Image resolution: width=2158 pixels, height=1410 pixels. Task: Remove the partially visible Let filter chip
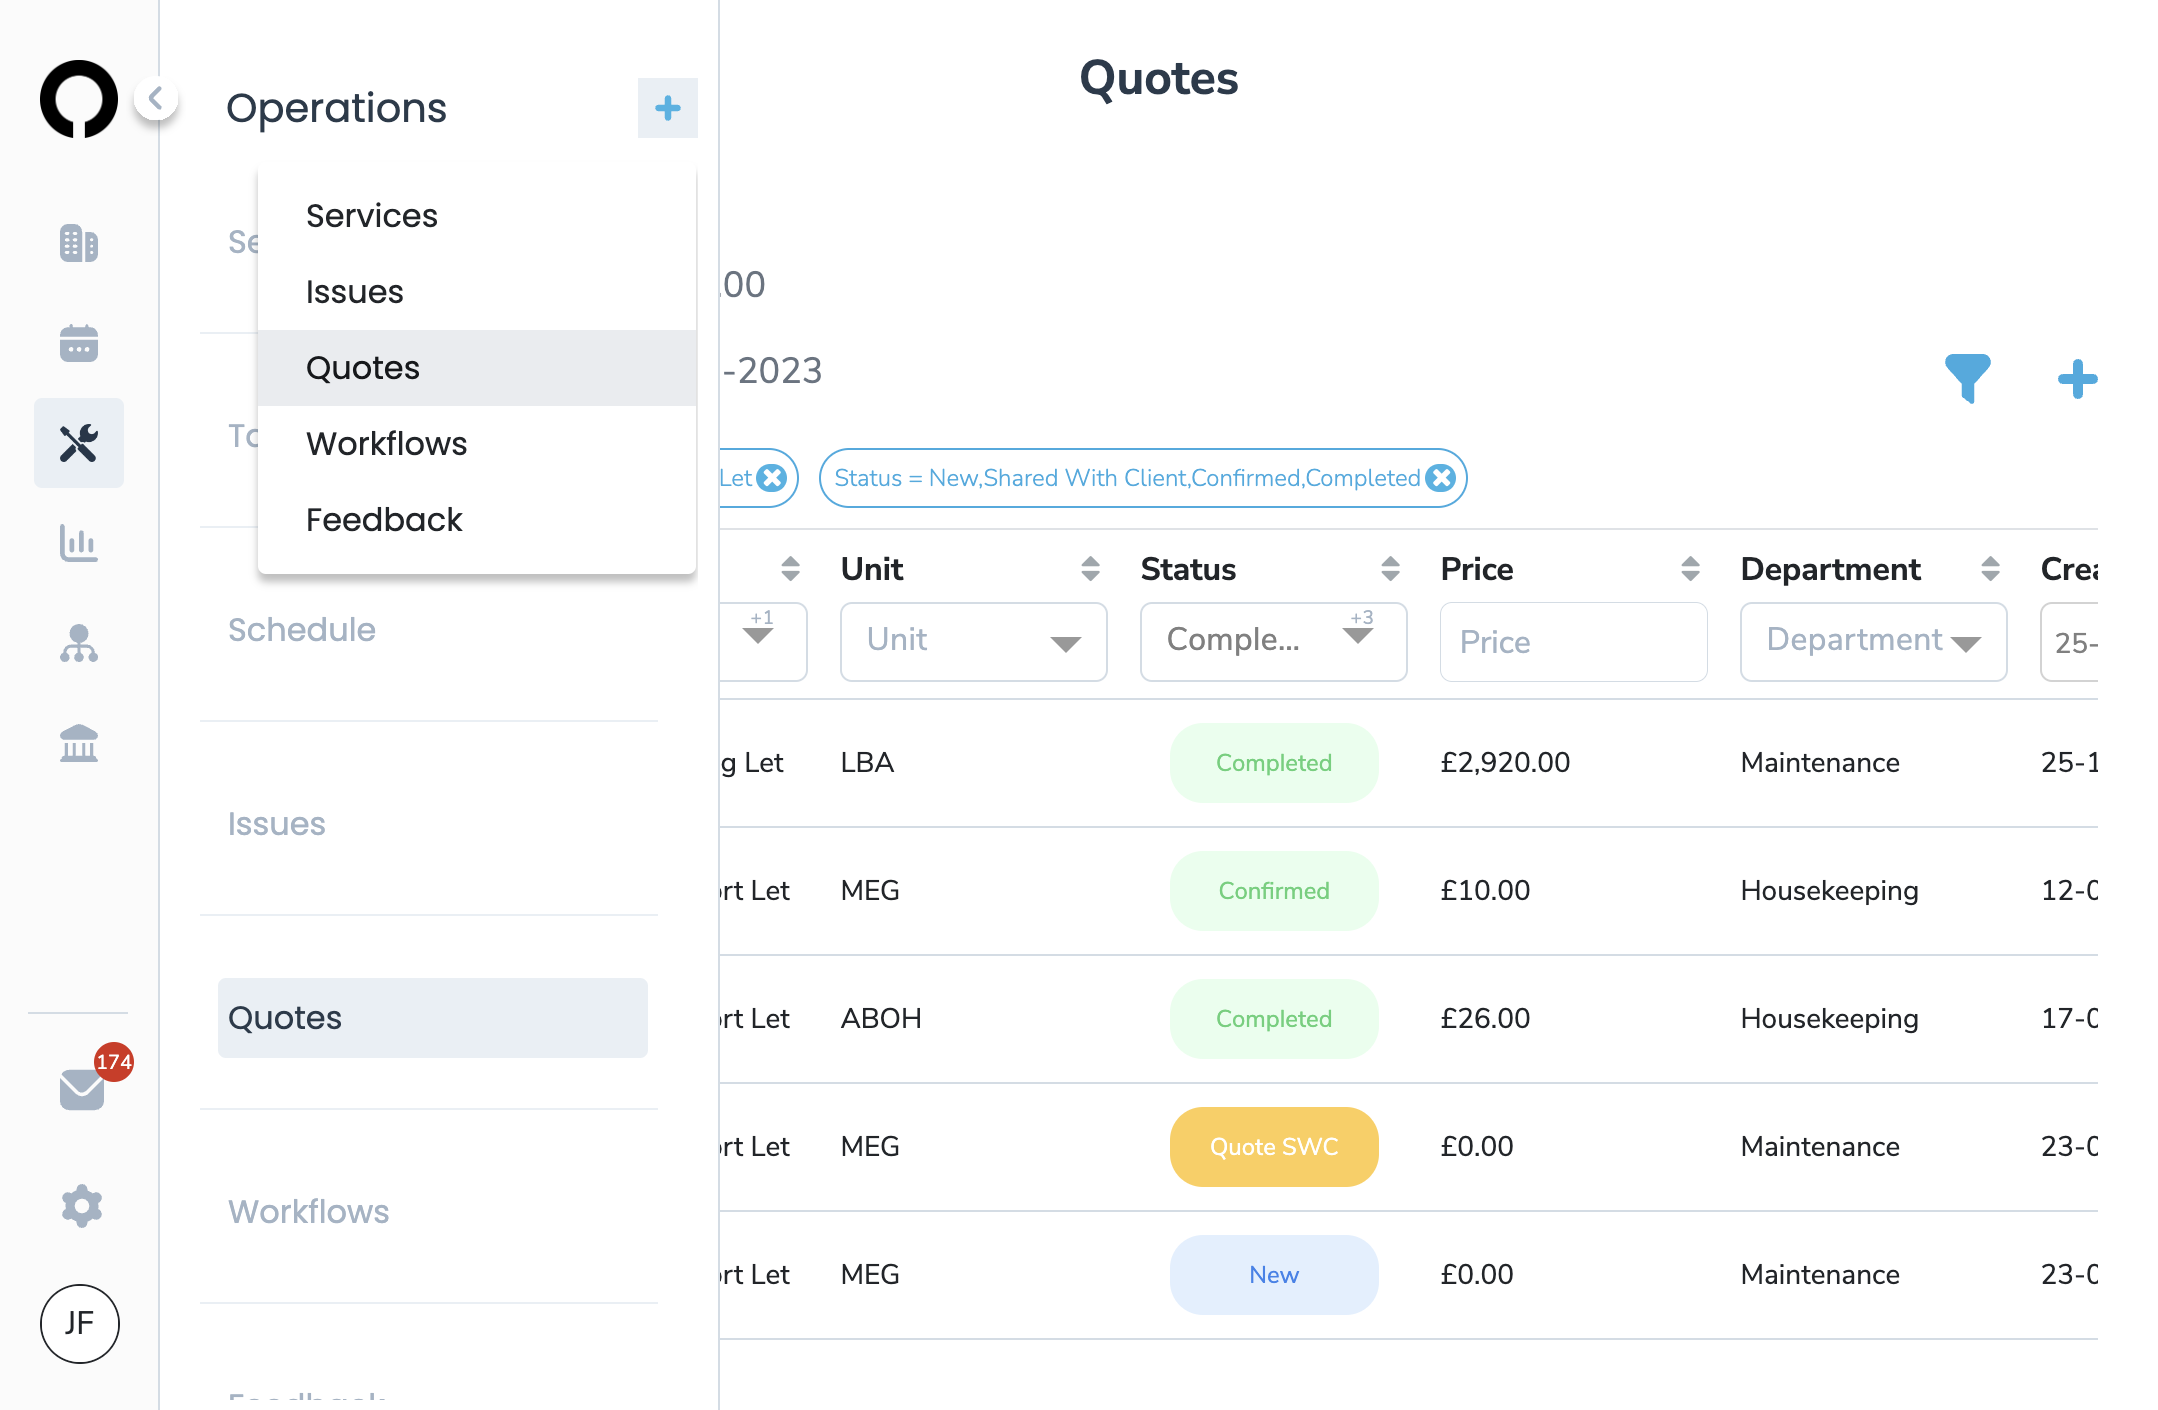click(772, 478)
